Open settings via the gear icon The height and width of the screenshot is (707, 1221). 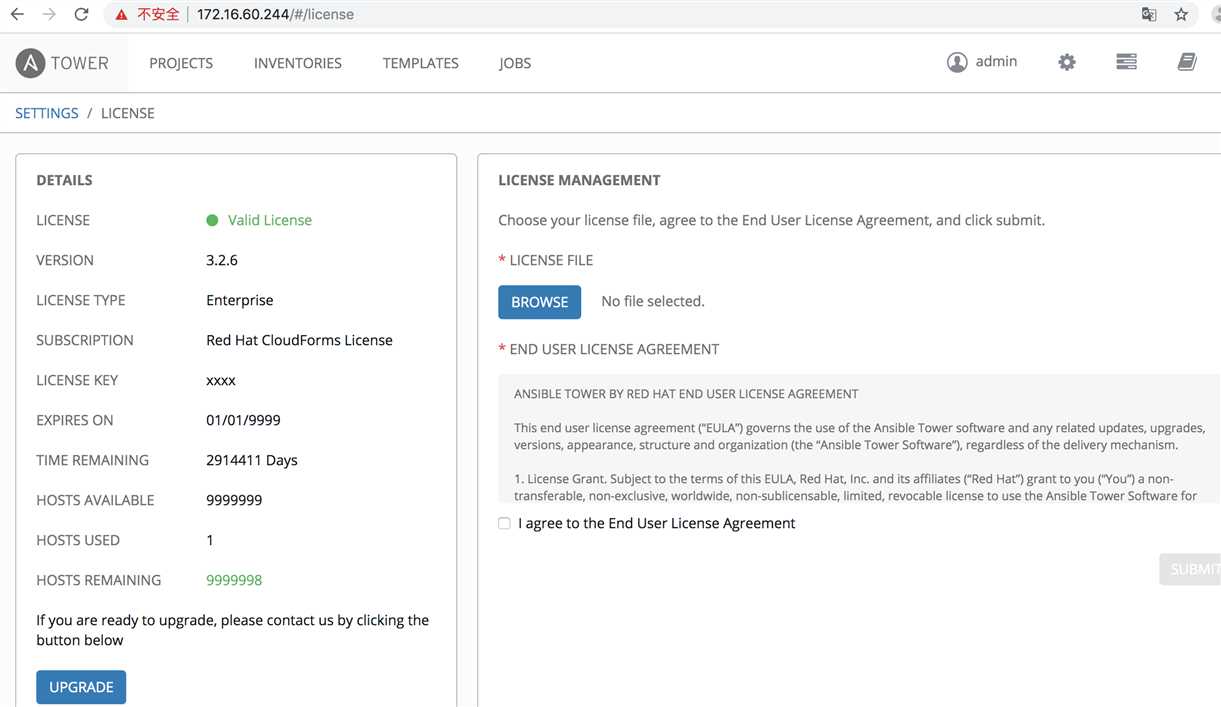point(1067,62)
